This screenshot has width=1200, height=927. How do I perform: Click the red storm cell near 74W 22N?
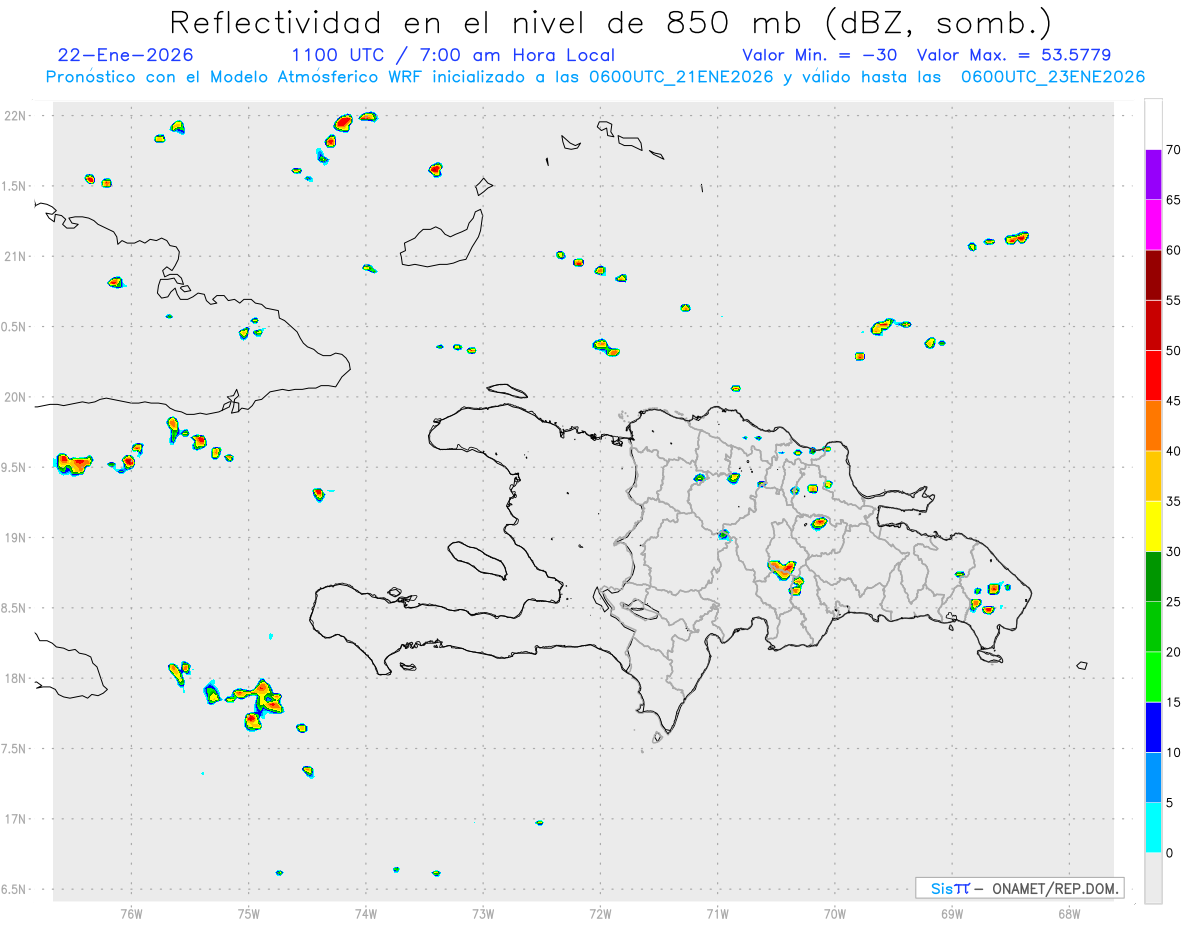pyautogui.click(x=343, y=123)
